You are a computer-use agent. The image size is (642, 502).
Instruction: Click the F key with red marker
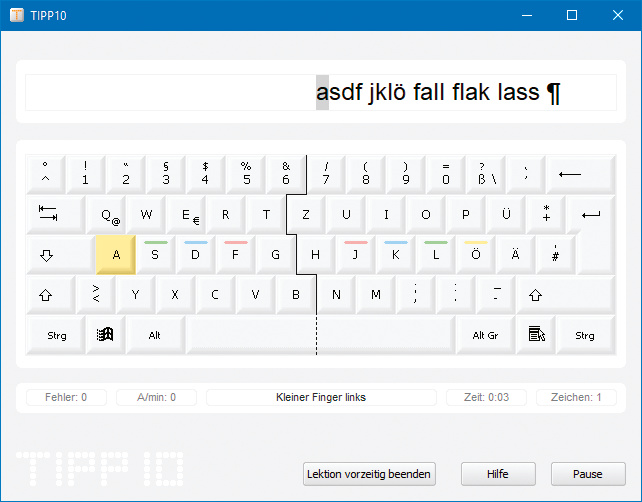[236, 255]
